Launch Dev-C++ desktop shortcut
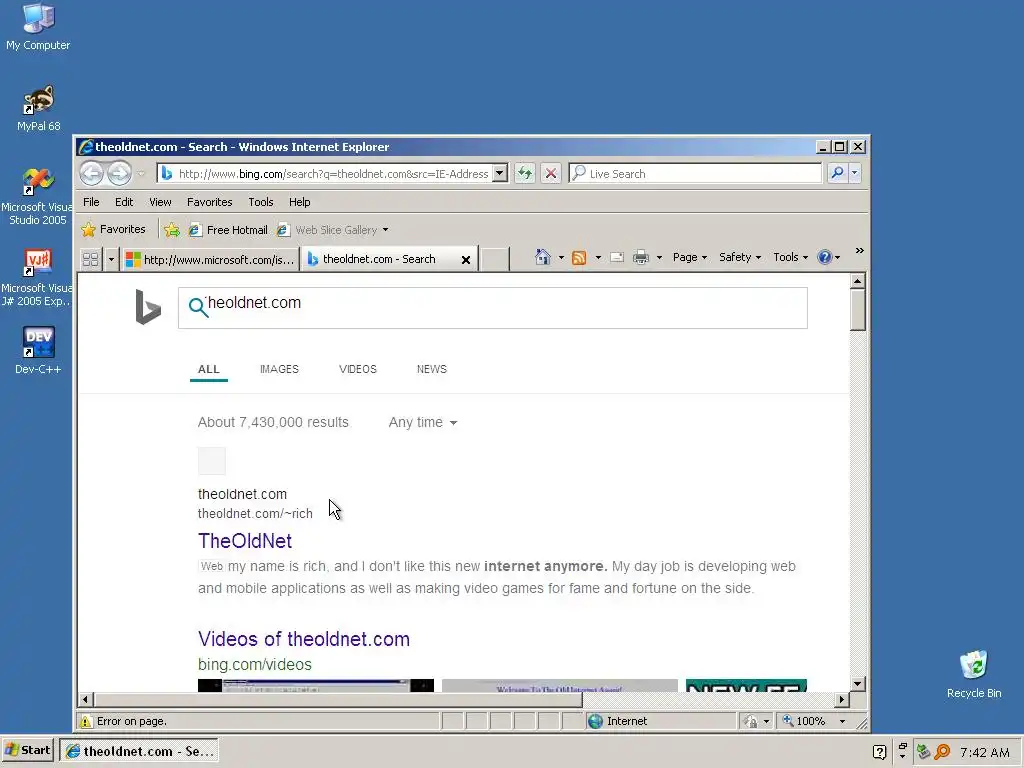 coord(38,351)
